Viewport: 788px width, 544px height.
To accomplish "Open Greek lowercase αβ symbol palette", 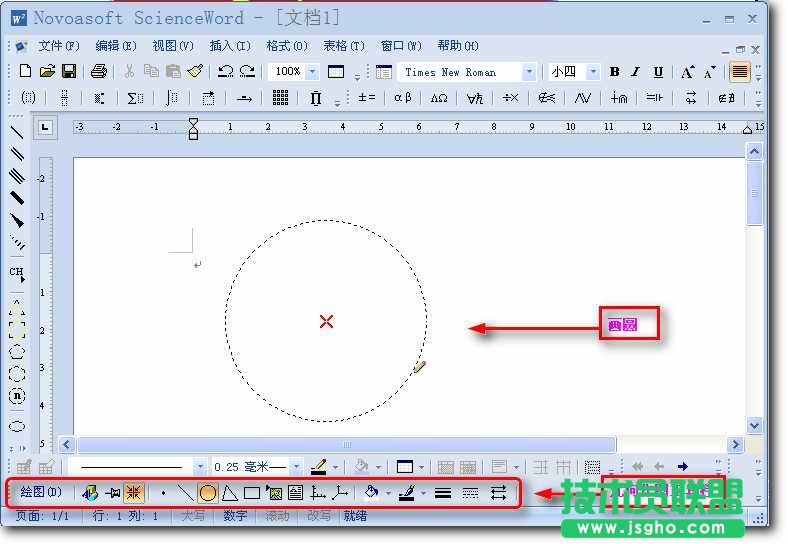I will coord(403,98).
